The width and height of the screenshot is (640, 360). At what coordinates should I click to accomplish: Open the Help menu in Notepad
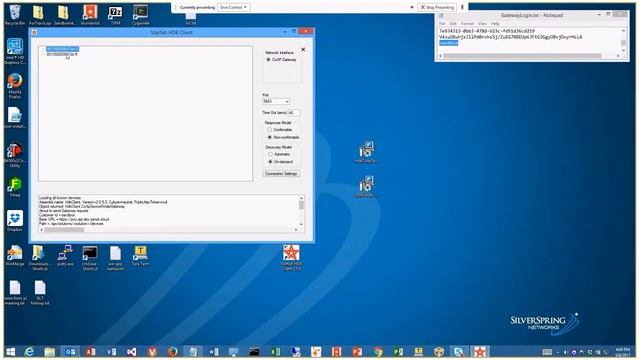[495, 24]
